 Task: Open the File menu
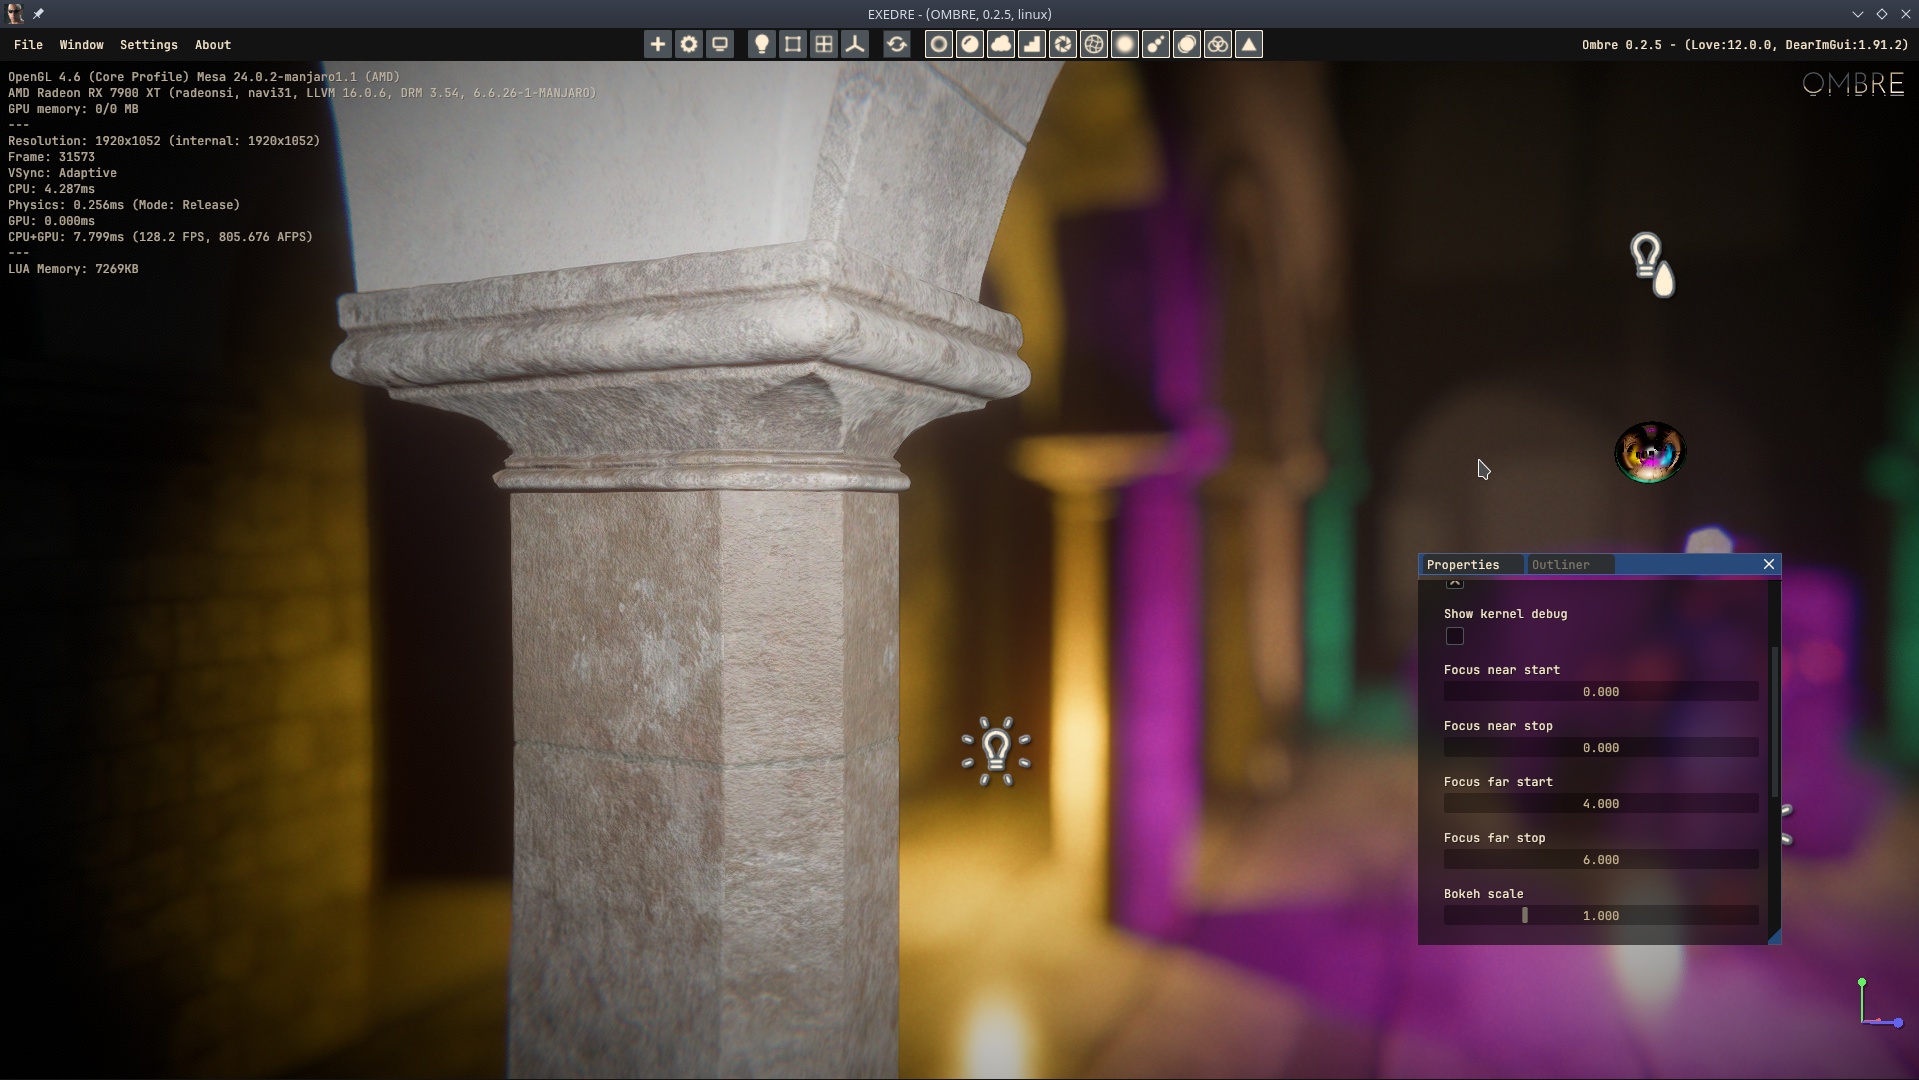click(28, 45)
